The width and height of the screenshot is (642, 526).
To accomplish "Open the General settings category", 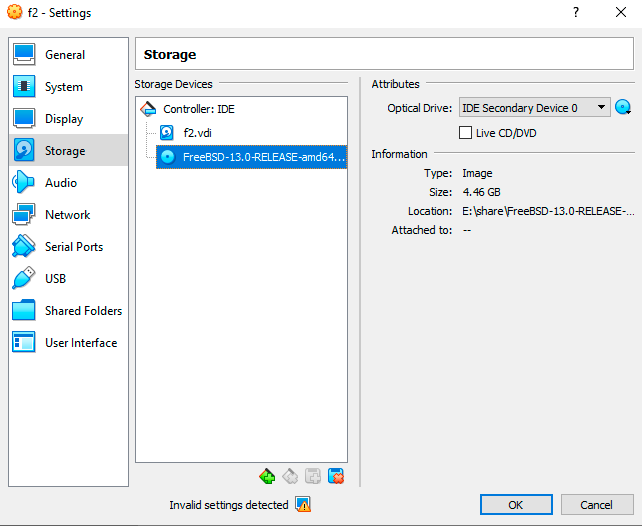I will pos(65,55).
